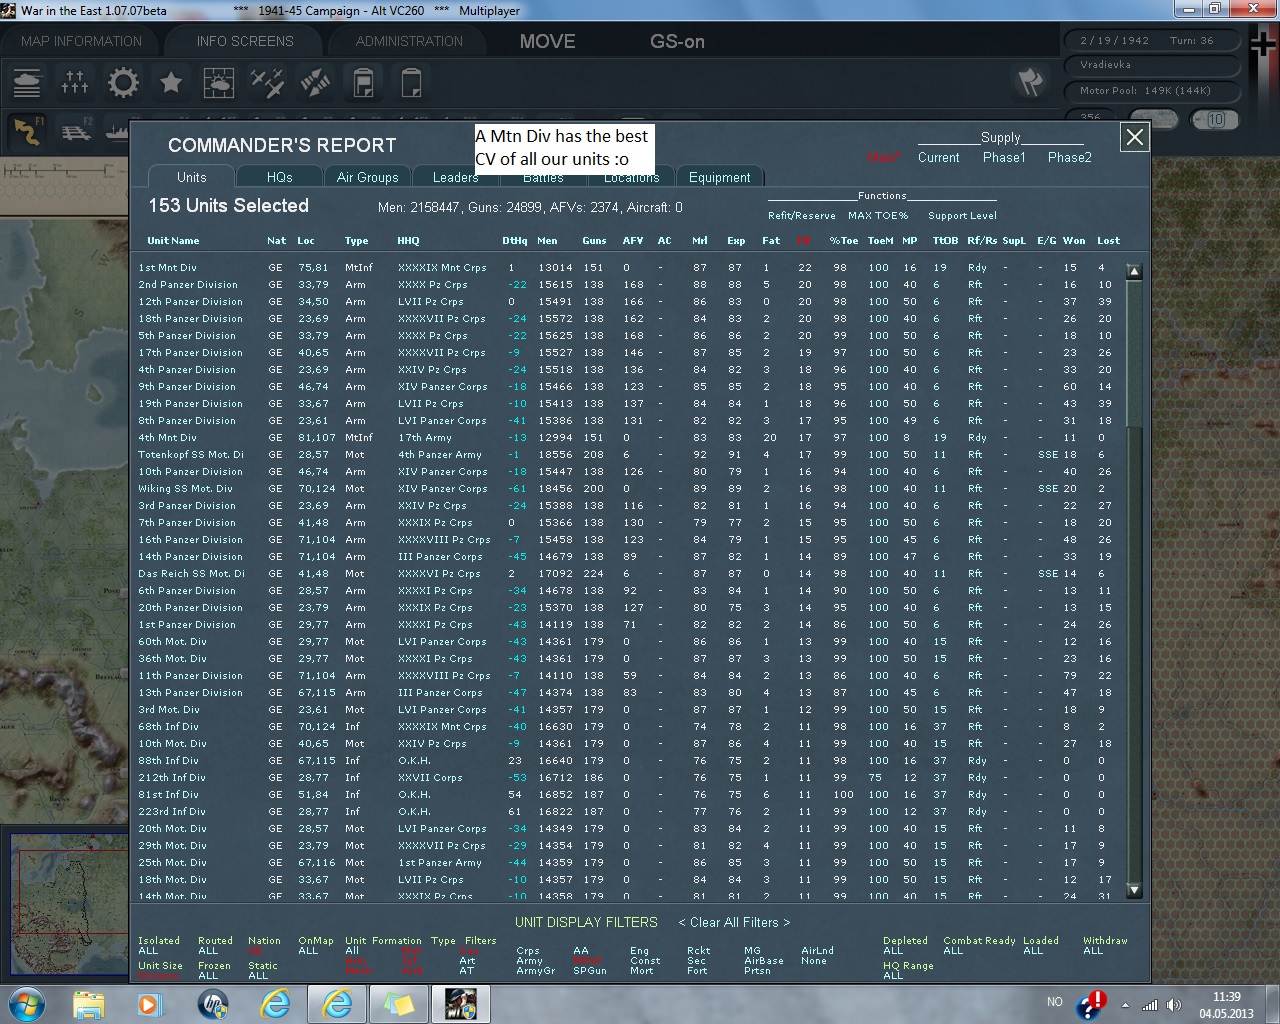Viewport: 1280px width, 1024px height.
Task: Toggle the Combat Ready filter
Action: tap(979, 945)
